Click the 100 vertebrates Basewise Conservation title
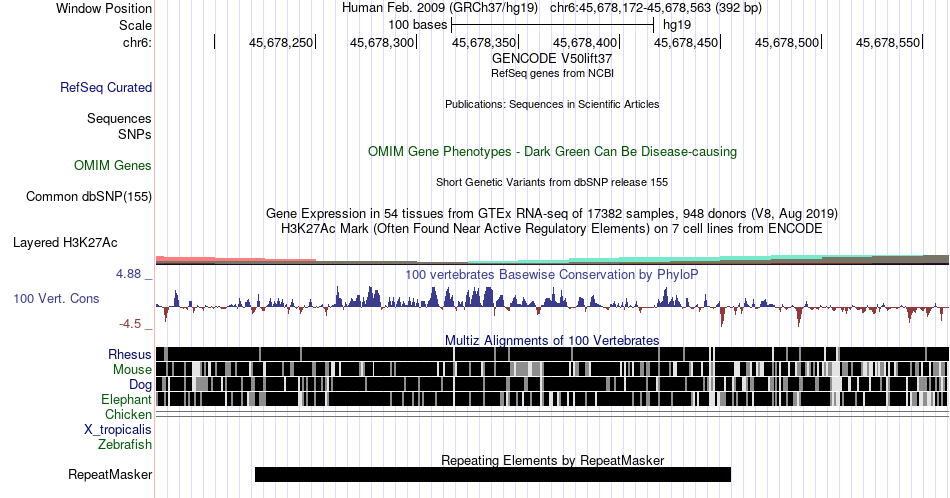 552,274
